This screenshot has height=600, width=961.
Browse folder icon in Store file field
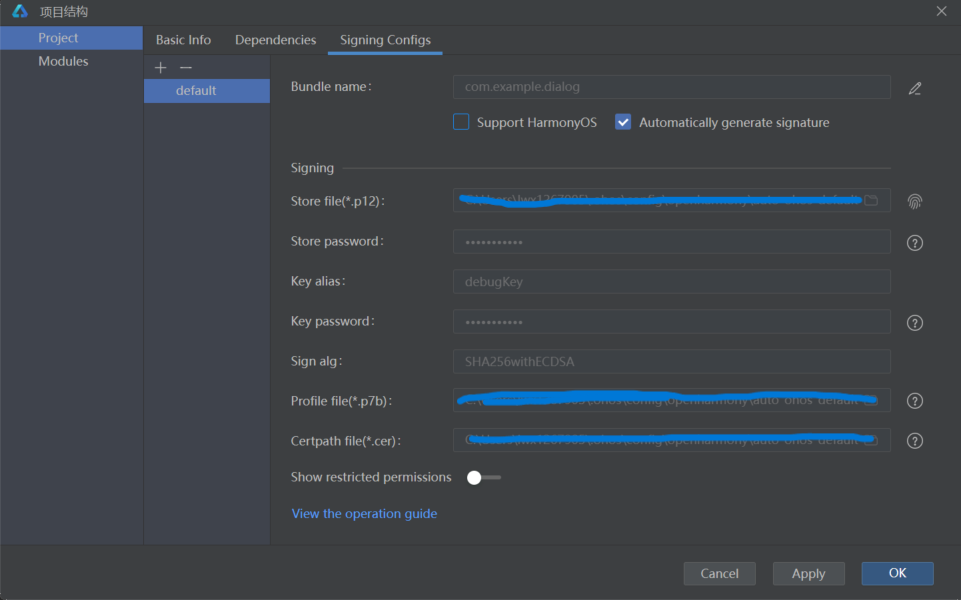[871, 201]
